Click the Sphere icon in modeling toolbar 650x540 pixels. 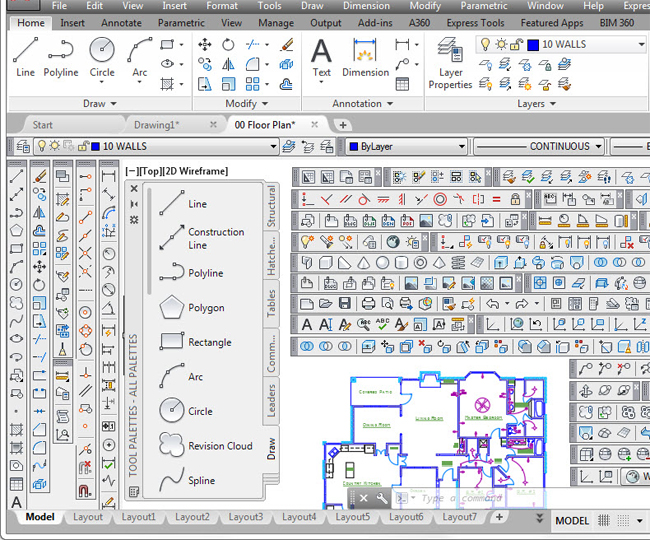pyautogui.click(x=383, y=262)
